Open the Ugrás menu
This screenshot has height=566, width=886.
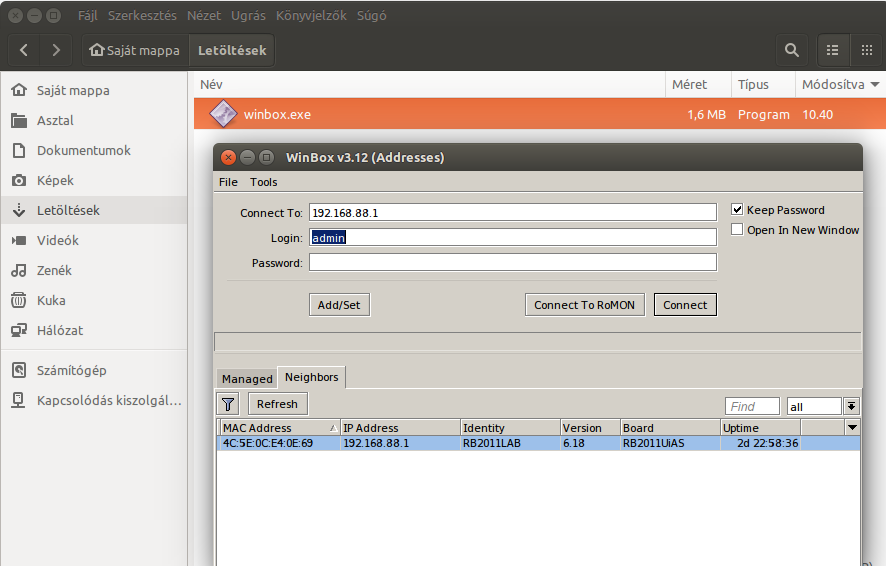coord(248,15)
